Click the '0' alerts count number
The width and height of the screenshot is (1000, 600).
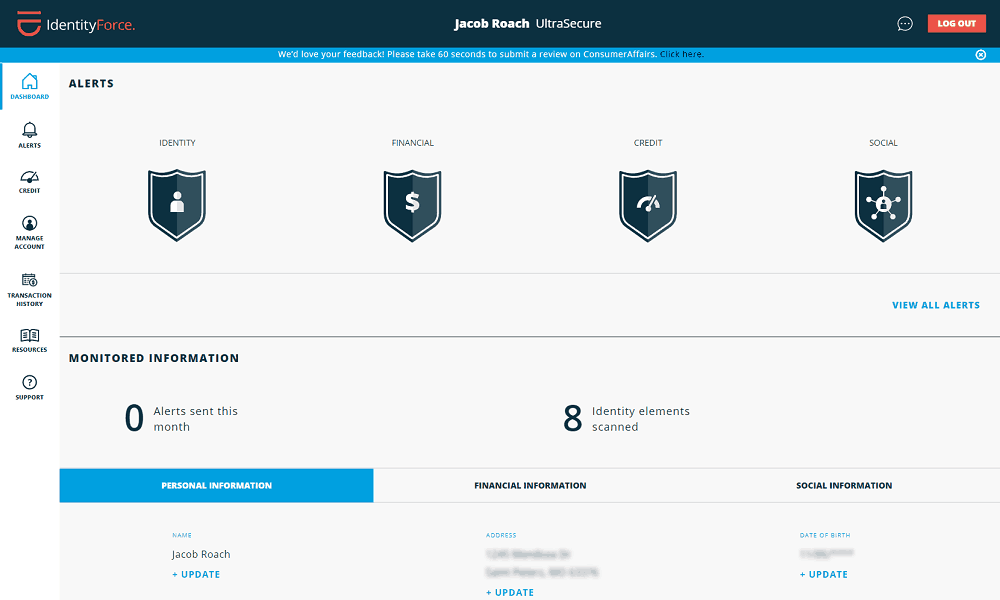click(134, 418)
